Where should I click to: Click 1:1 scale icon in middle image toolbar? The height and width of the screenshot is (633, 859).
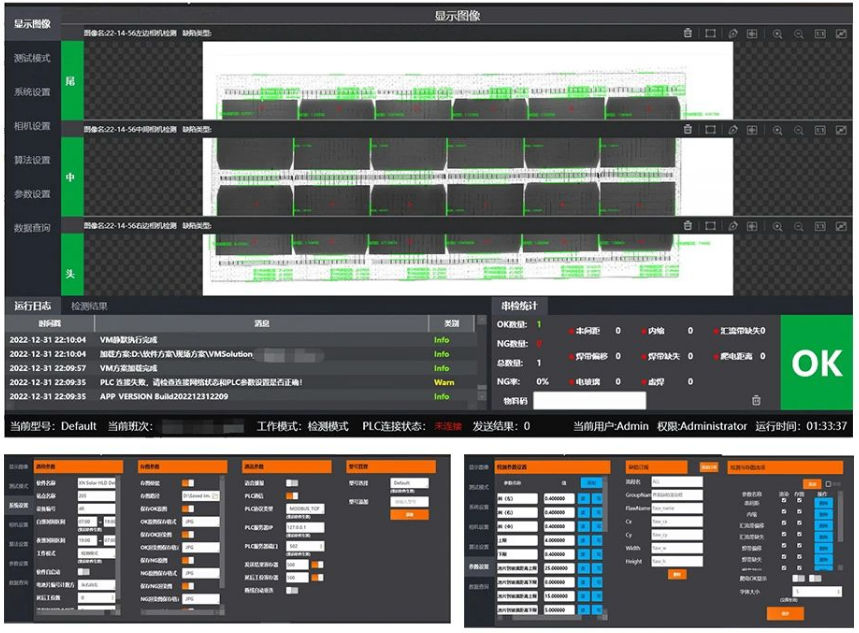click(821, 130)
